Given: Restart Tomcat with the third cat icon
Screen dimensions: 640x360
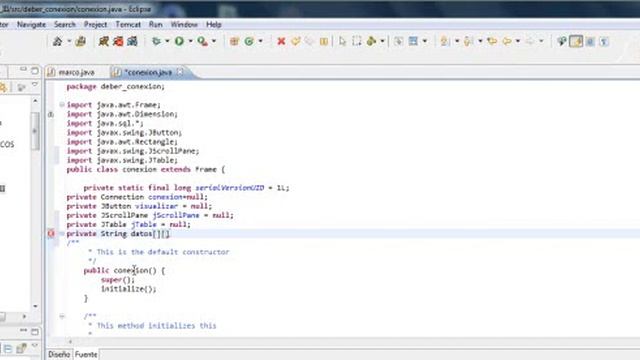Looking at the screenshot, I should (x=132, y=41).
